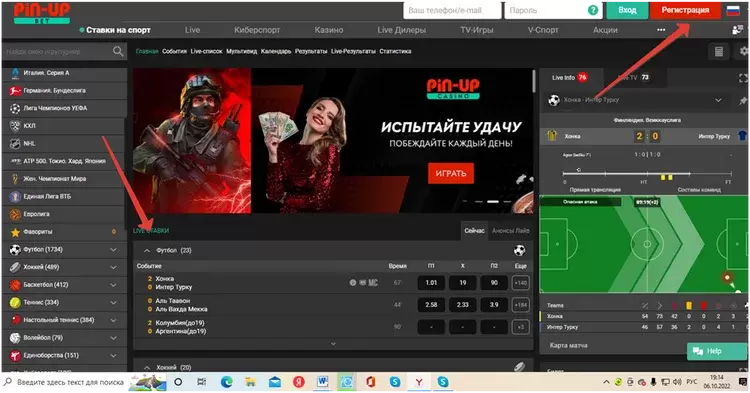The width and height of the screenshot is (750, 393).
Task: Click the ИГРАТЬ button on casino banner
Action: pos(451,174)
